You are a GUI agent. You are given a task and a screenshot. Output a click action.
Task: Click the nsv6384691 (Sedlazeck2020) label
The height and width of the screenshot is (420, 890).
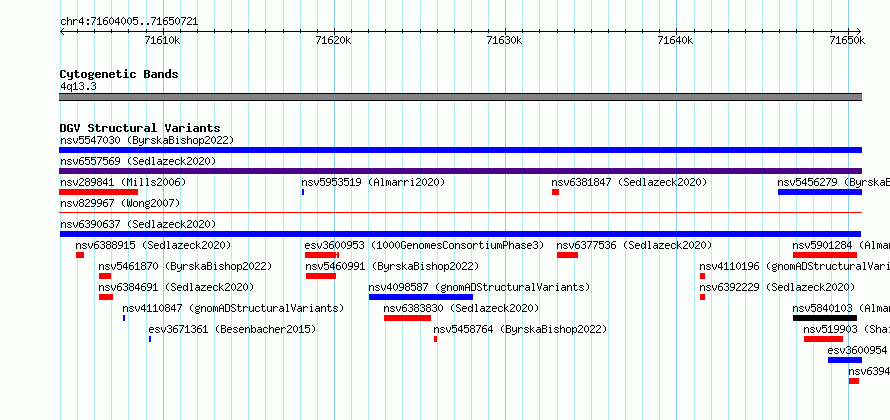point(176,287)
